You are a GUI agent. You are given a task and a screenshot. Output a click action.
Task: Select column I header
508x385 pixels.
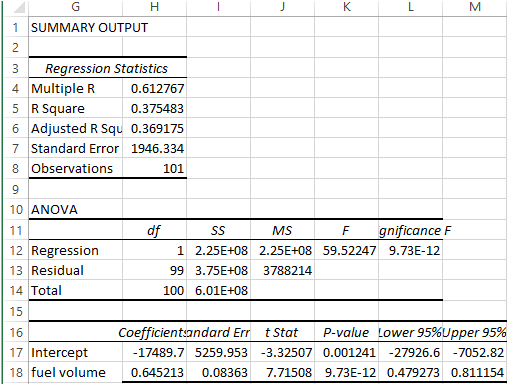[x=218, y=7]
